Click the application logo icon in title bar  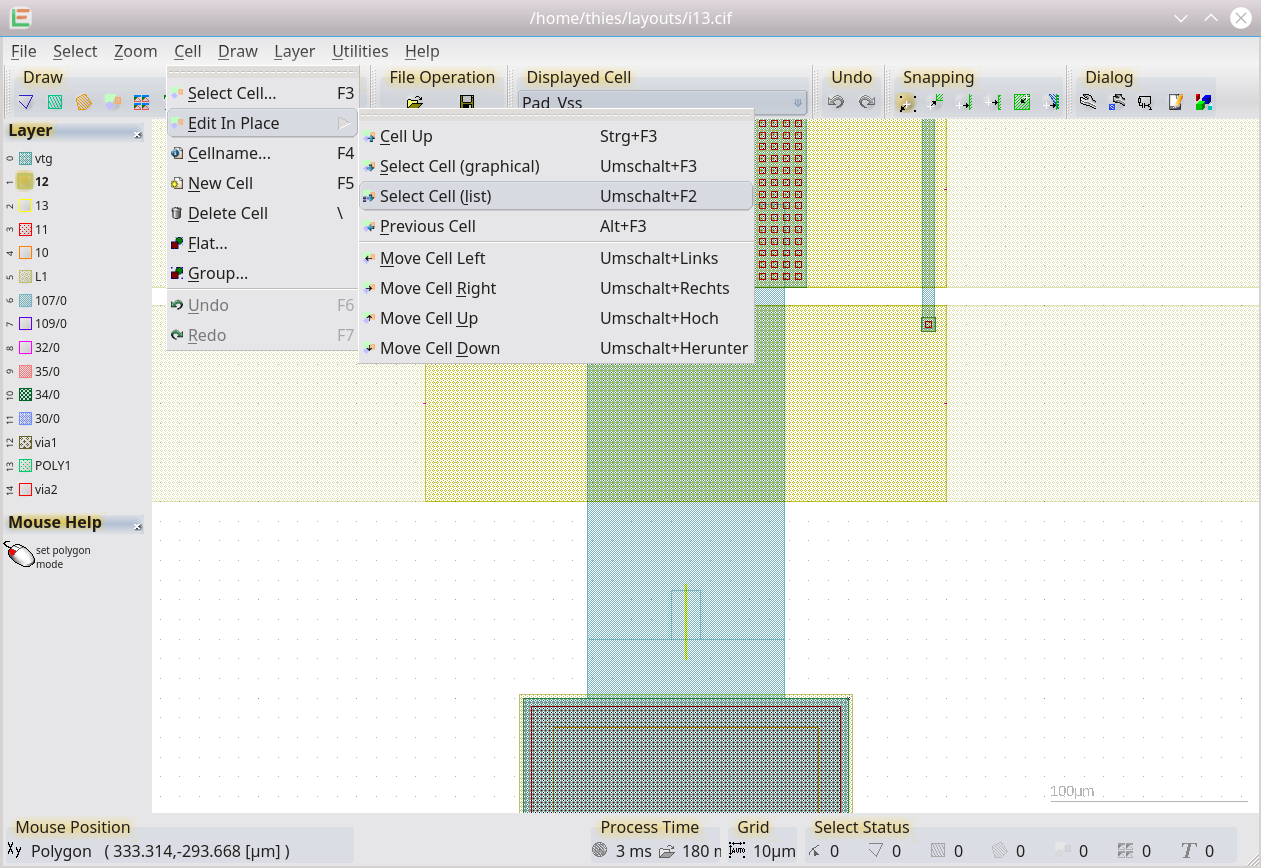[x=20, y=17]
